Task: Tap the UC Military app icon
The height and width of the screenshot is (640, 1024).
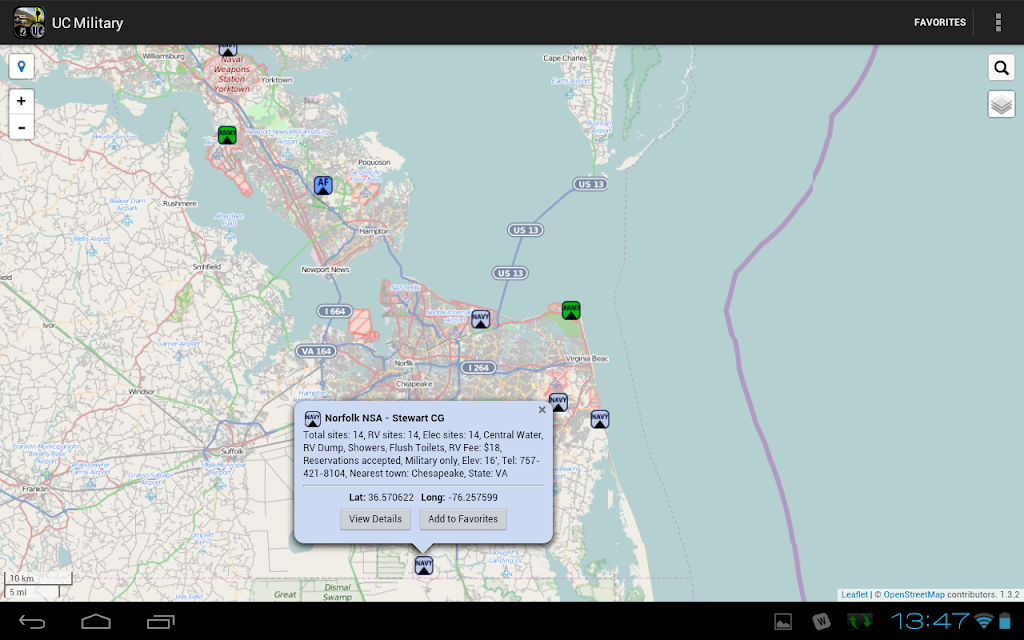Action: 29,22
